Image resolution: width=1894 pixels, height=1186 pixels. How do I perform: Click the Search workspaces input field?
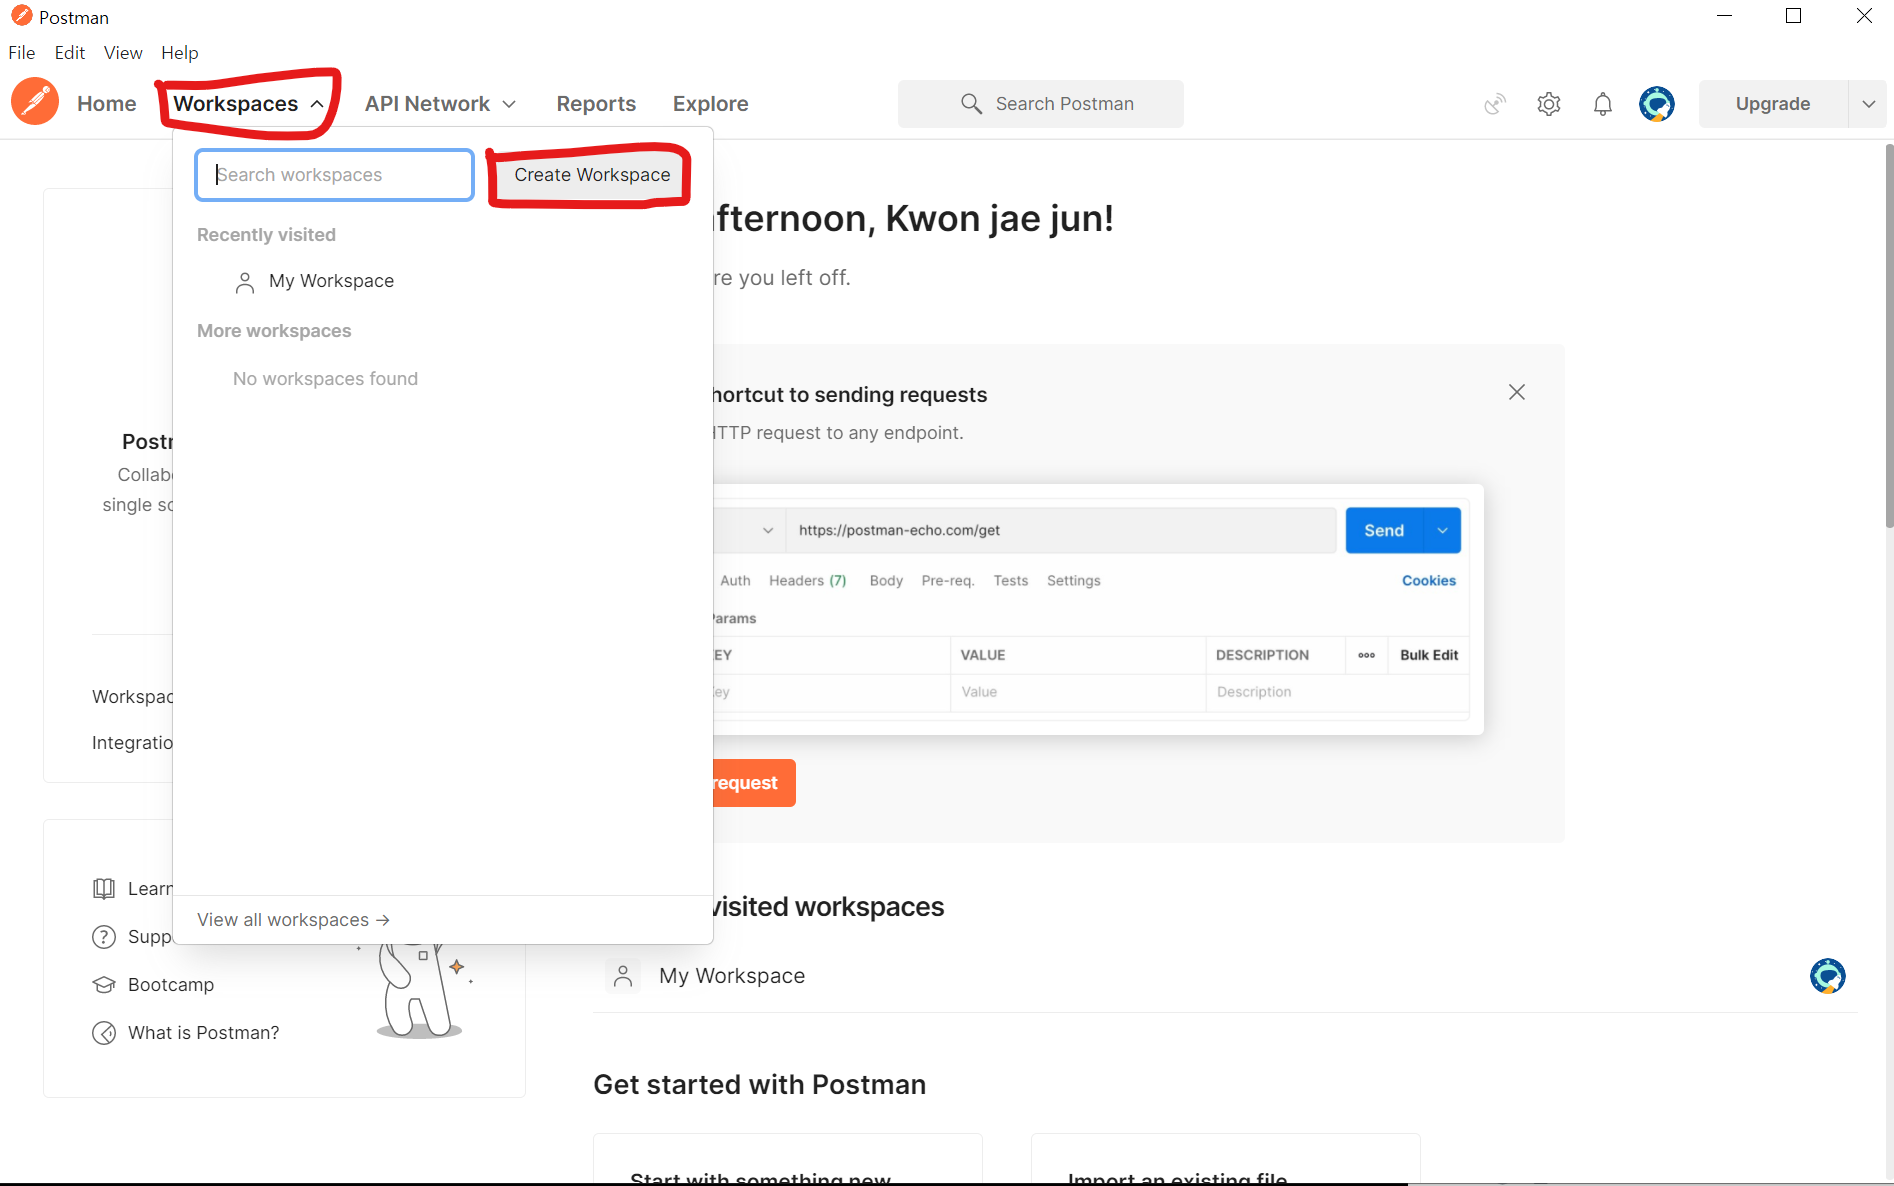pos(335,175)
